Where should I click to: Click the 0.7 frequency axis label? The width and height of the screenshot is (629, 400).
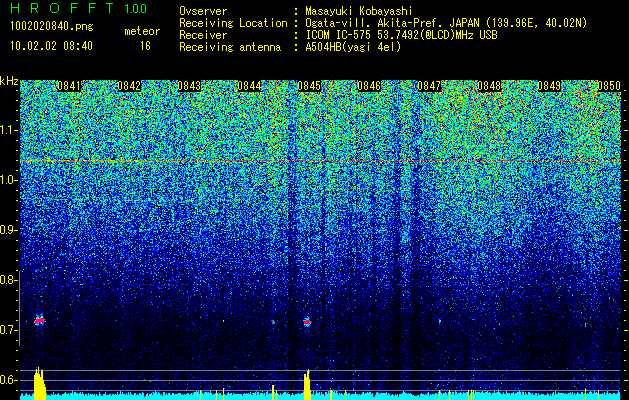coord(9,330)
